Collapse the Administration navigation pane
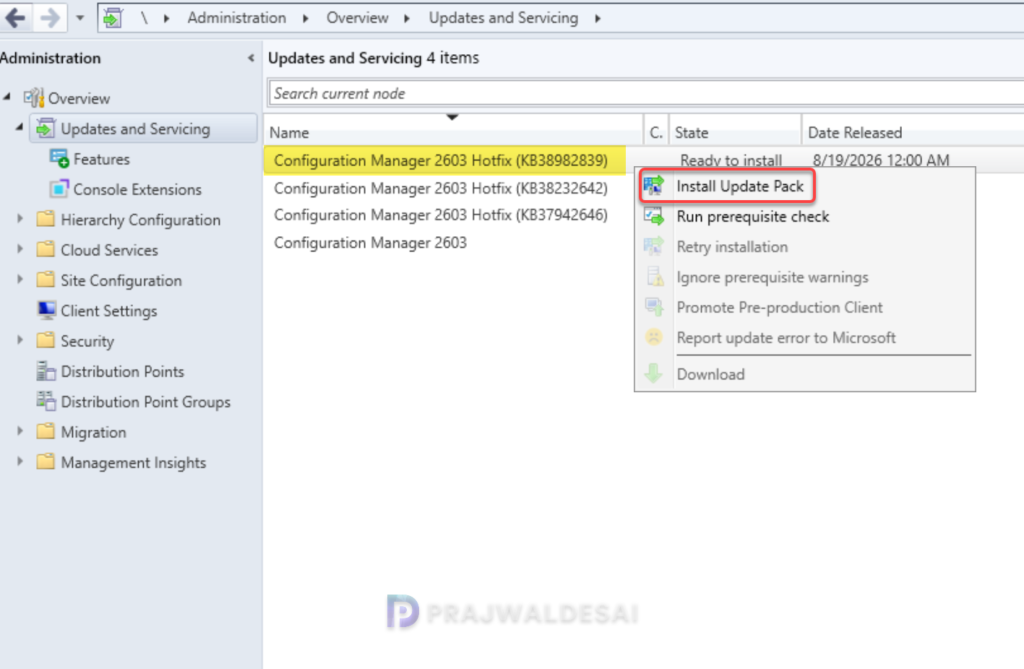 click(251, 58)
